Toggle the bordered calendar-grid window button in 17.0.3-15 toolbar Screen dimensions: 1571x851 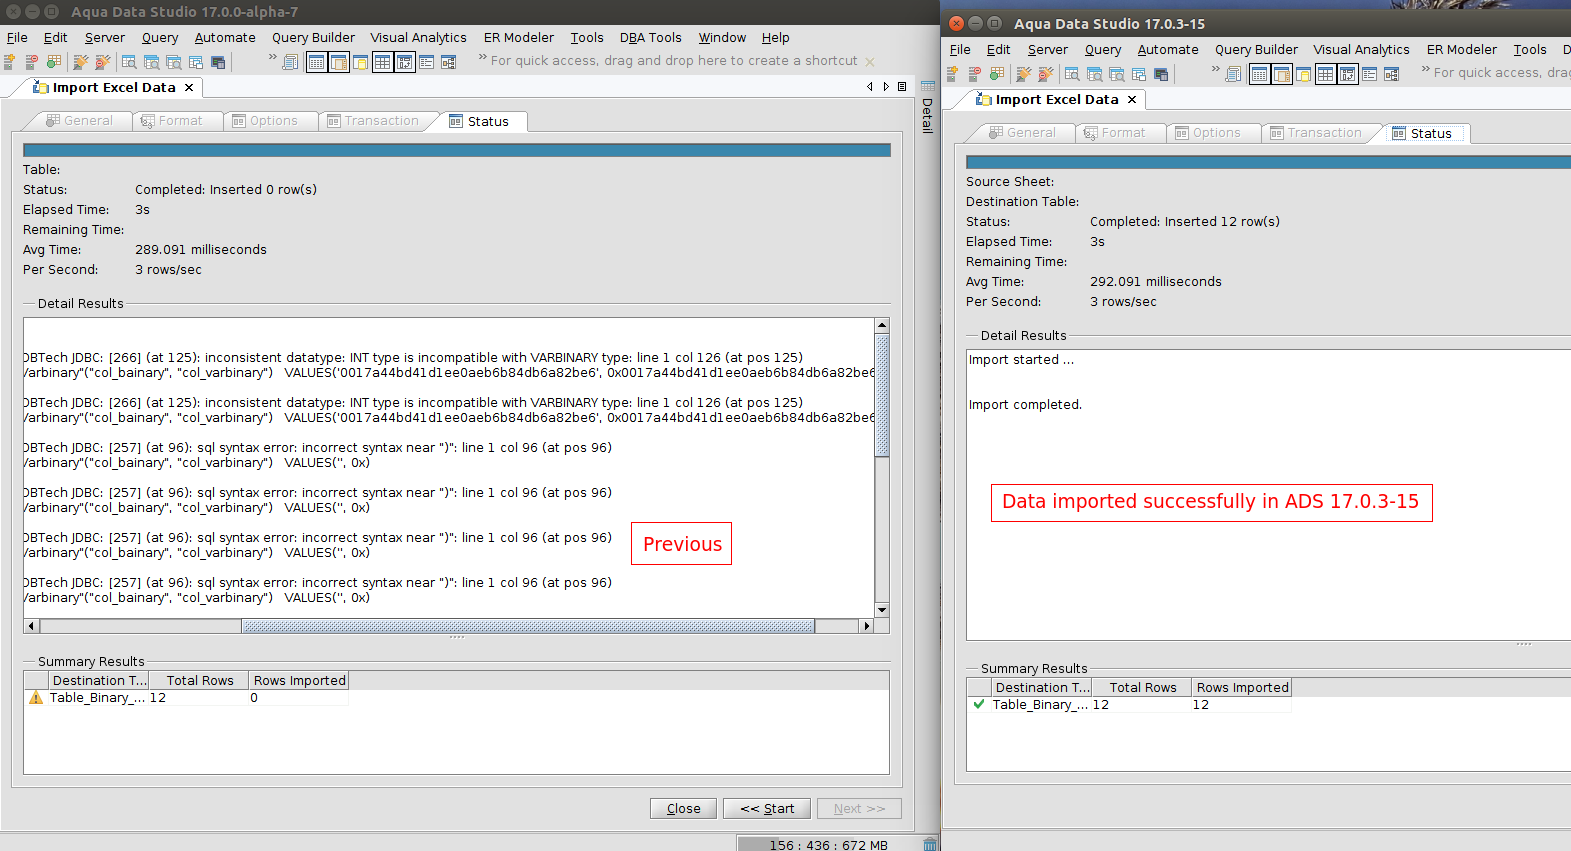pyautogui.click(x=1259, y=74)
